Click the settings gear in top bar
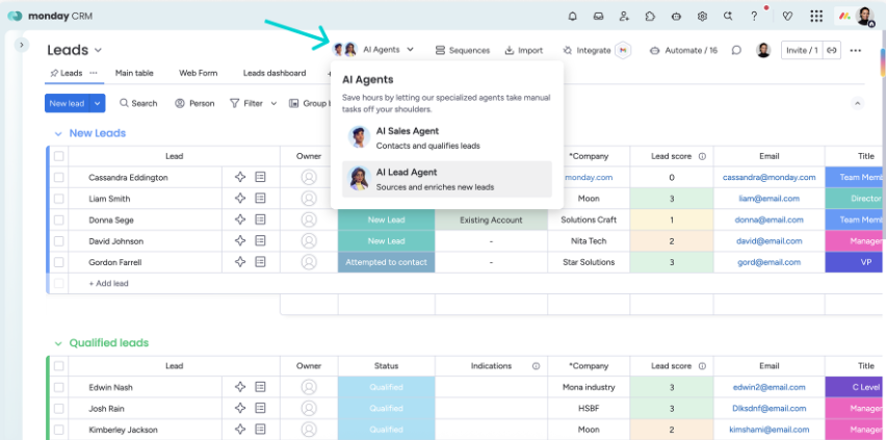This screenshot has height=441, width=887. (703, 16)
